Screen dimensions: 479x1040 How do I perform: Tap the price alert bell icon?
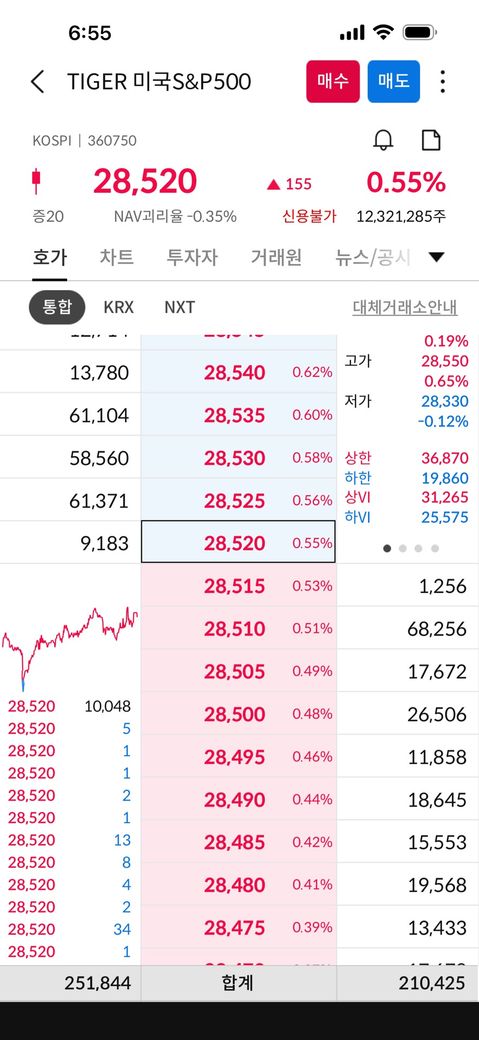coord(383,140)
